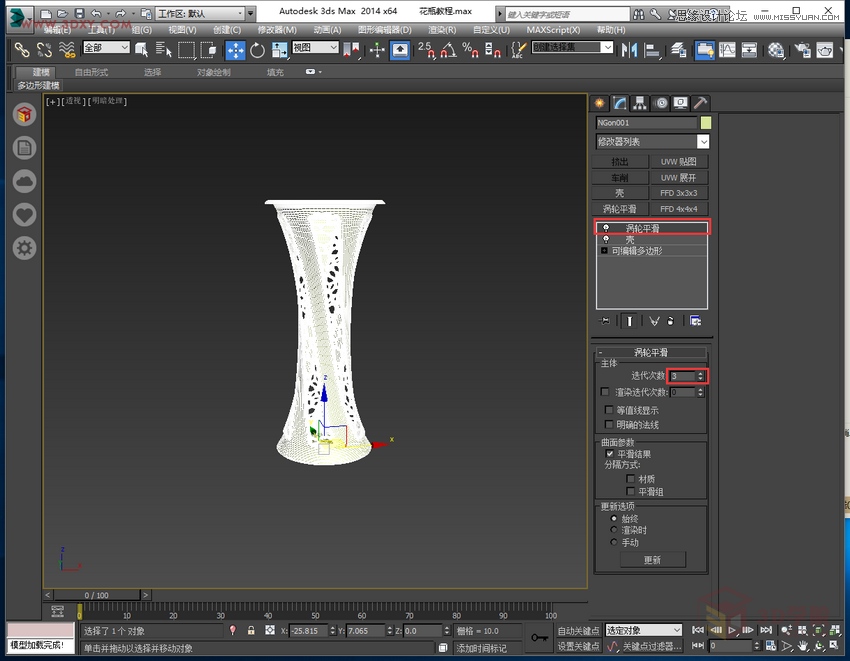Click the Remove Modifier trash icon

(x=670, y=321)
